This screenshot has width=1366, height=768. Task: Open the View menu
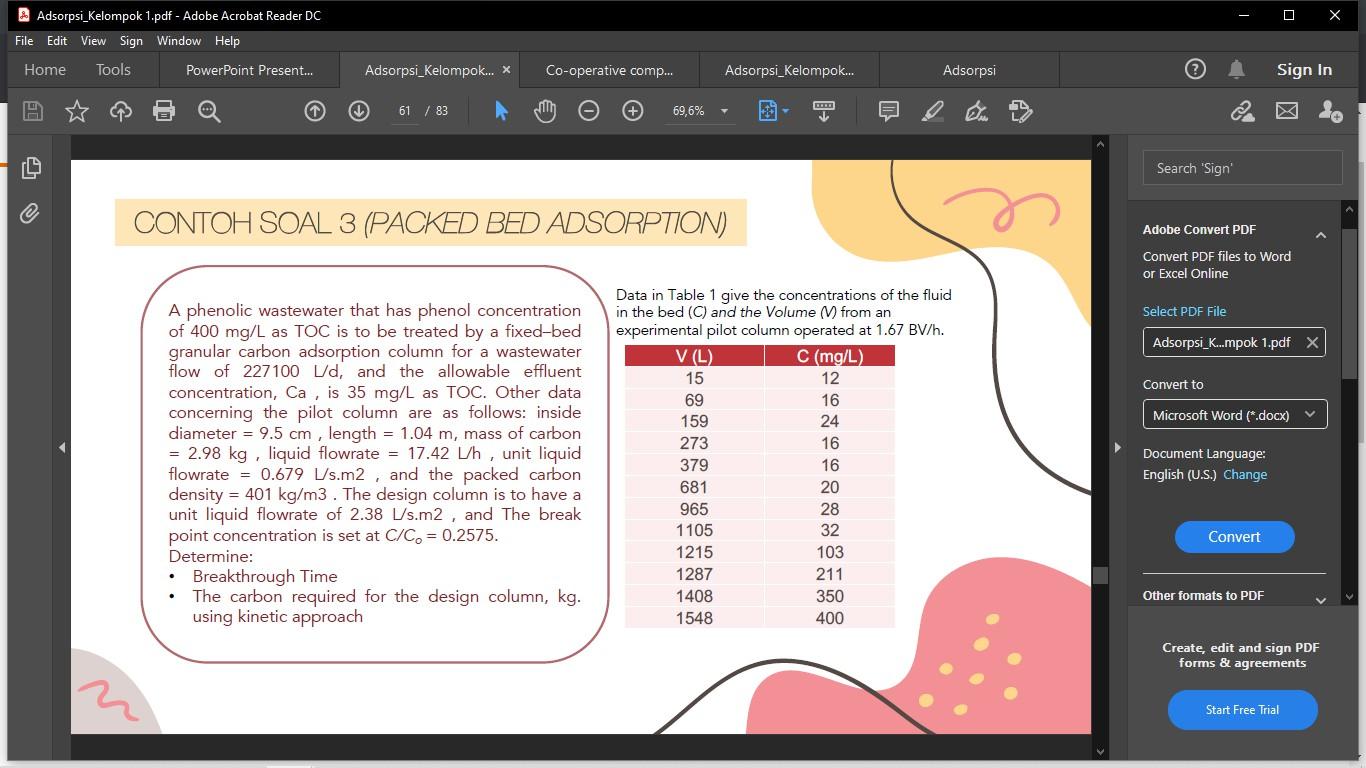(x=93, y=41)
